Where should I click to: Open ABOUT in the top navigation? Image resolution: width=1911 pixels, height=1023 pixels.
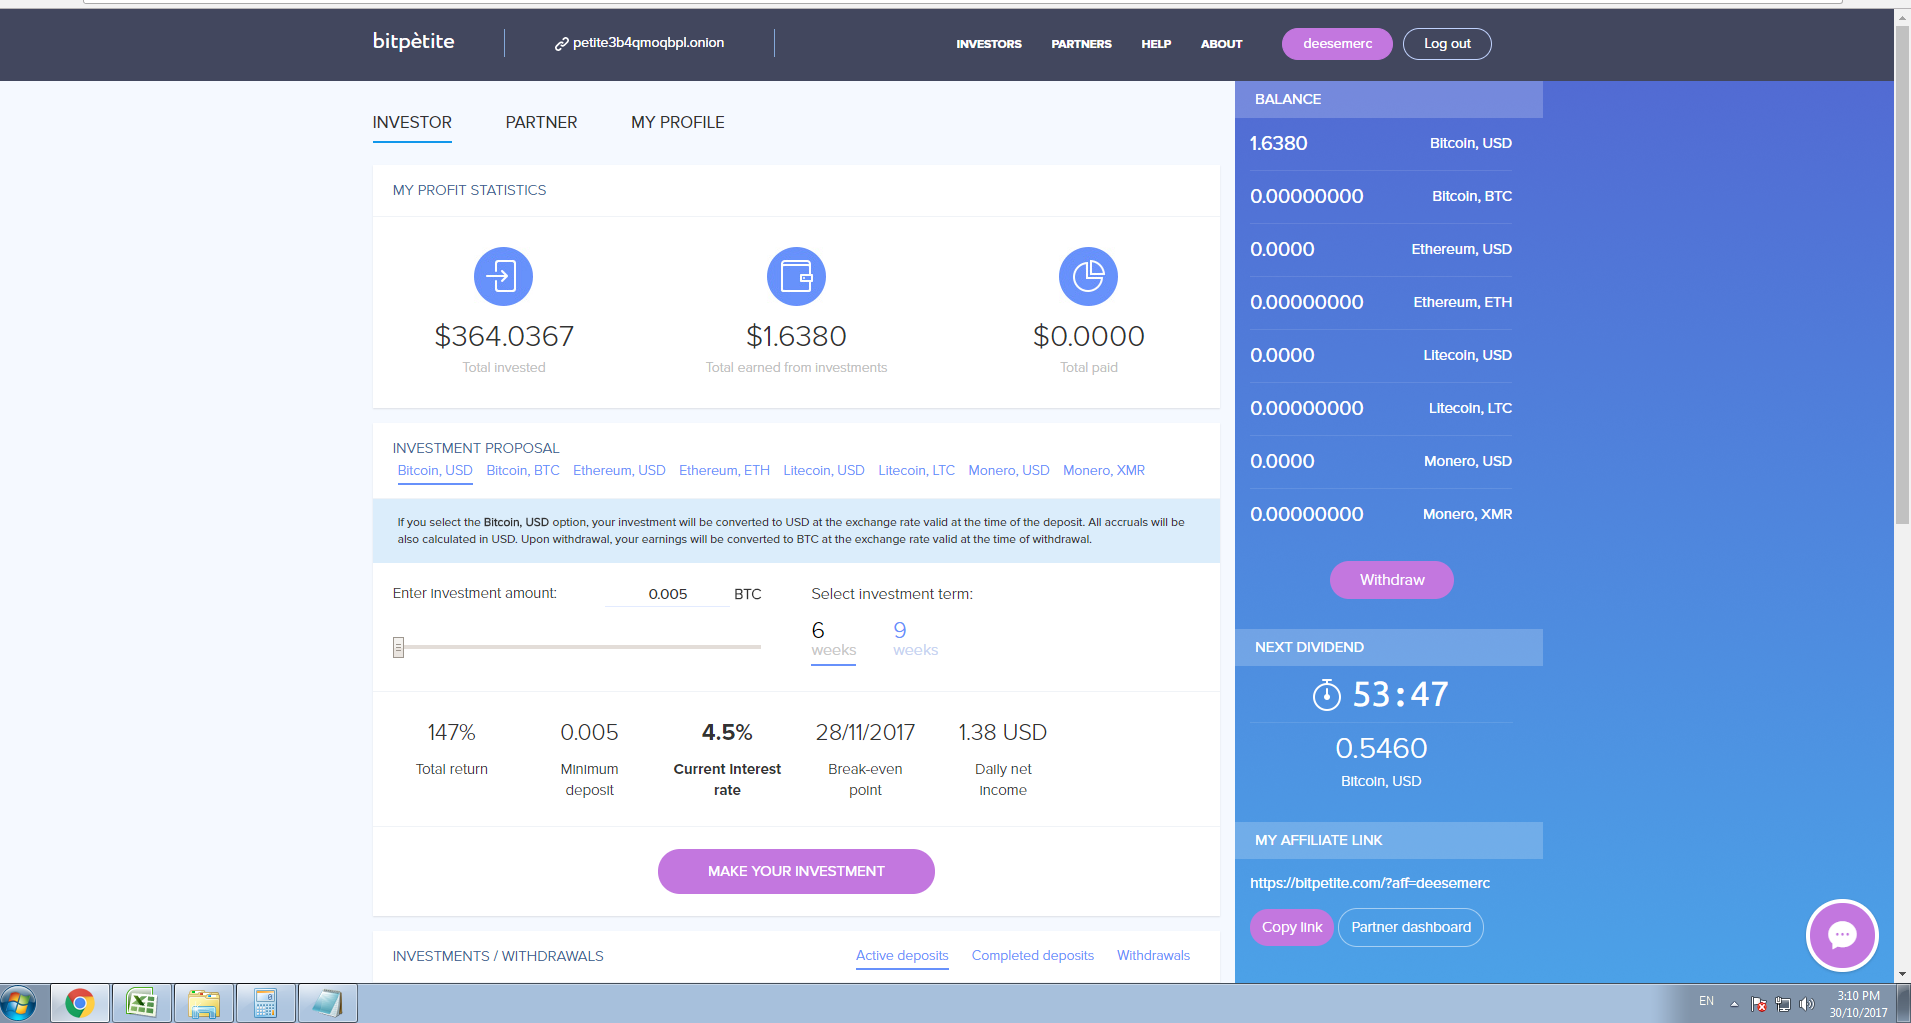click(1221, 44)
